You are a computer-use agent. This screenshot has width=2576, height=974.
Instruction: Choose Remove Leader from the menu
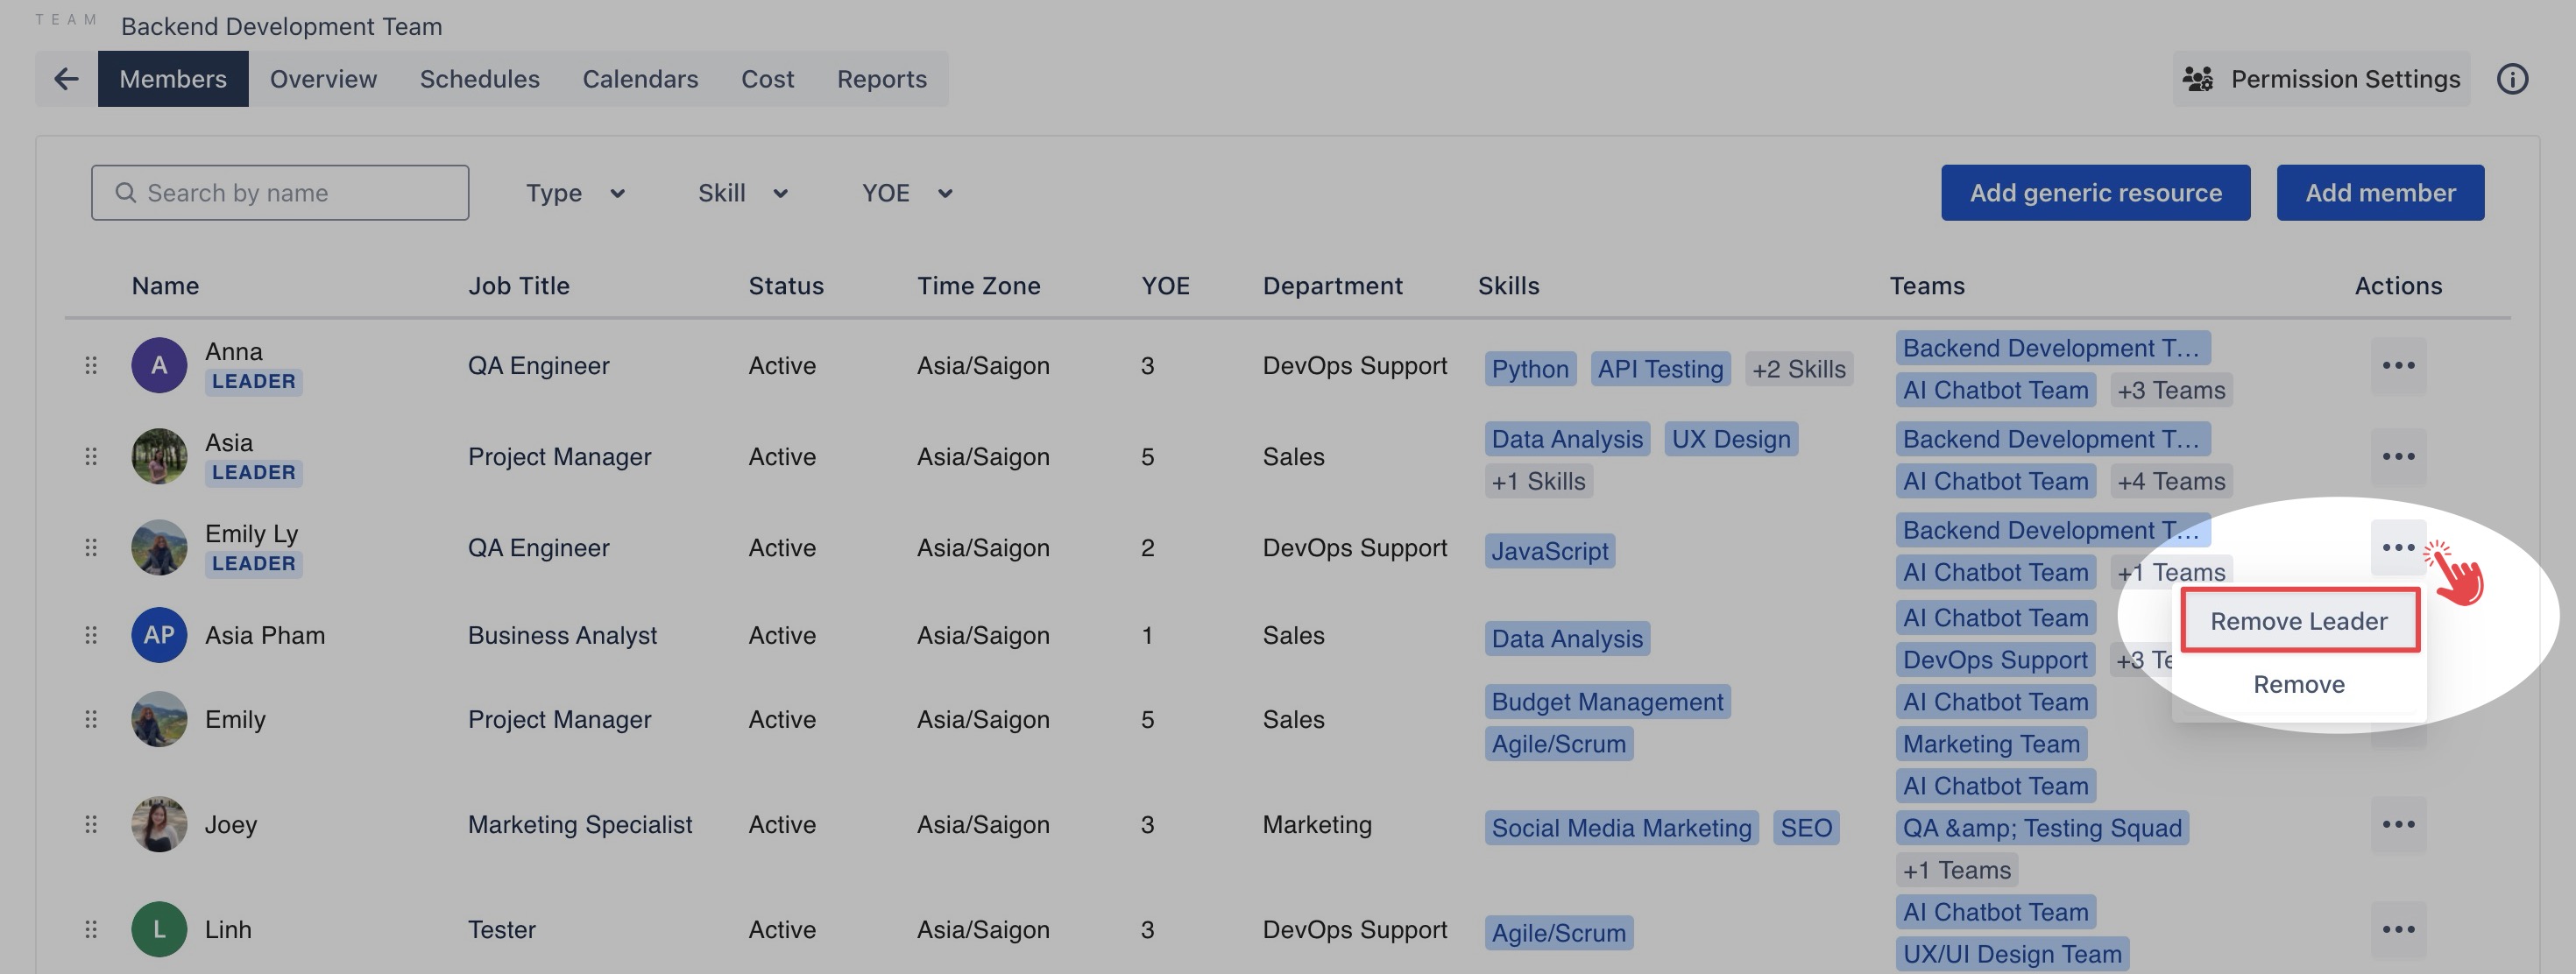coord(2298,621)
